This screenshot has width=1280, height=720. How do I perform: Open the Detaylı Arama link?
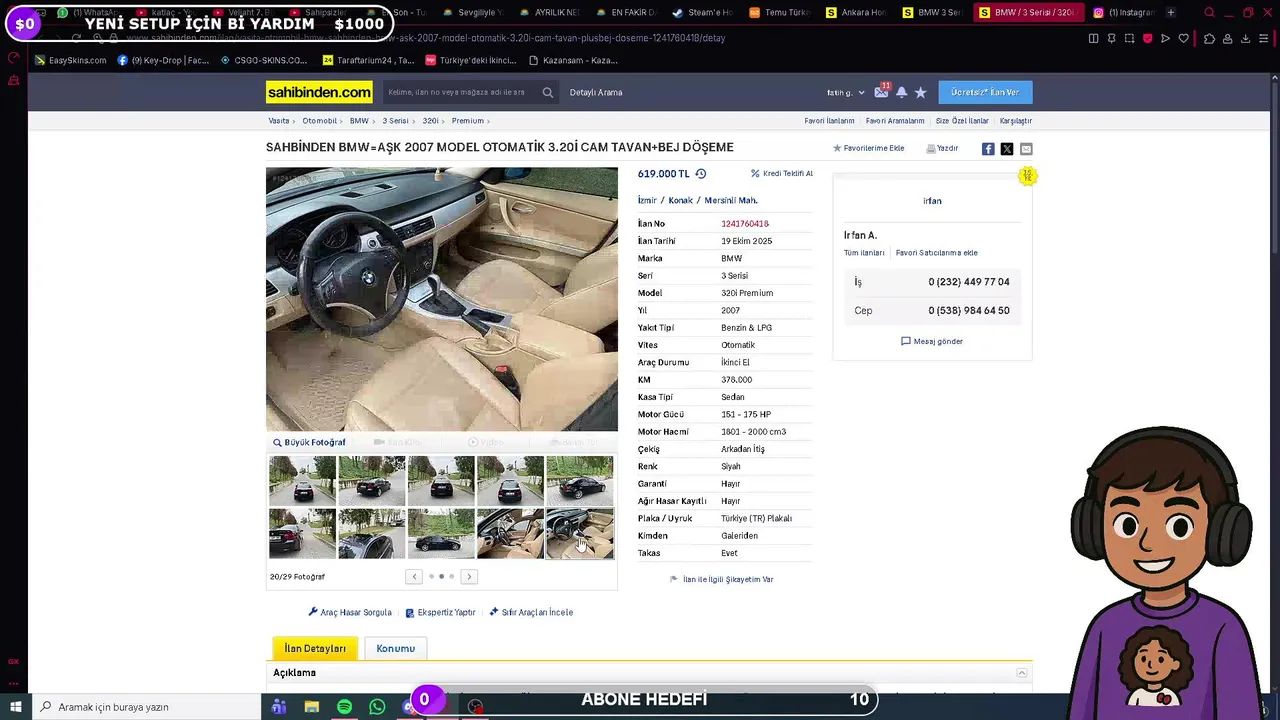point(596,92)
